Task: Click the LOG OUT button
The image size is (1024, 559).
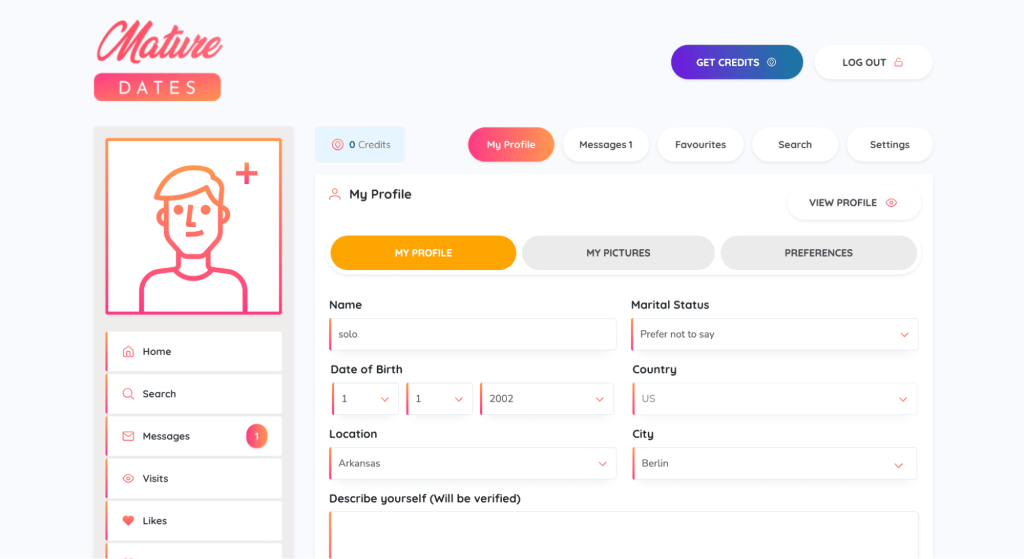Action: pos(873,62)
